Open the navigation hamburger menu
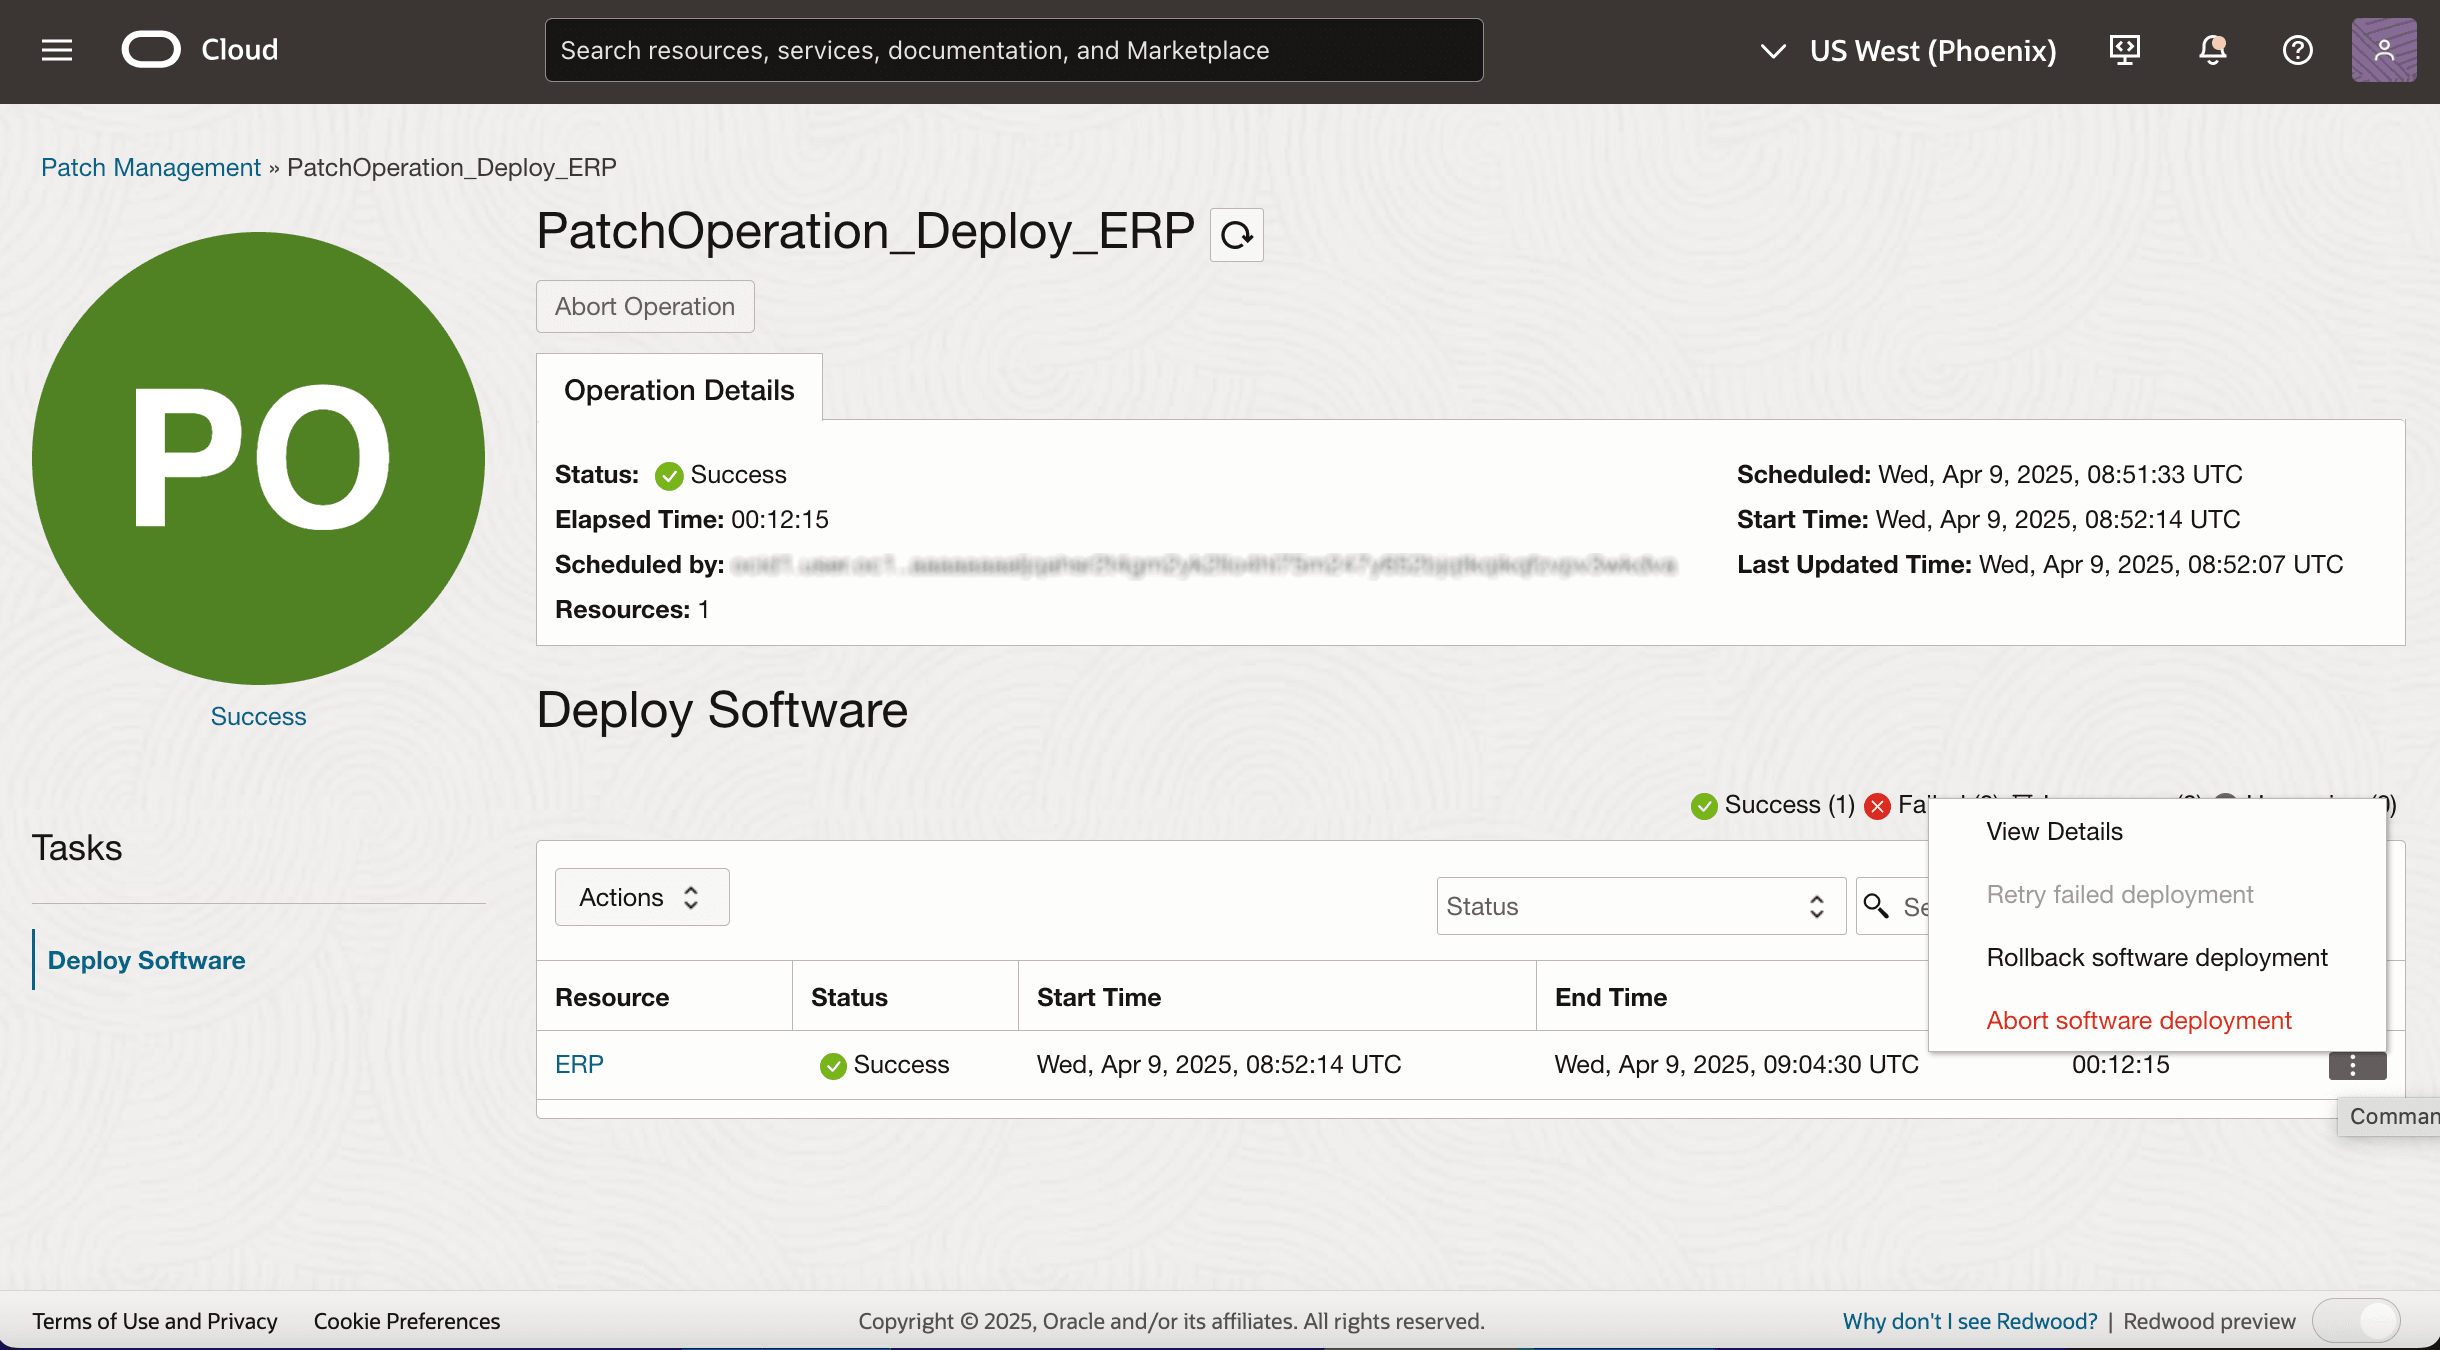The image size is (2440, 1350). click(x=57, y=49)
